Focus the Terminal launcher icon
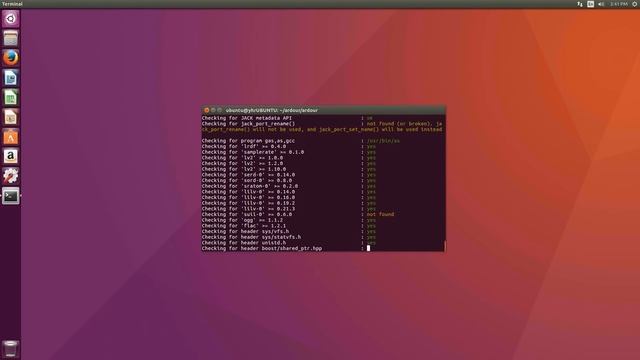 (11, 196)
